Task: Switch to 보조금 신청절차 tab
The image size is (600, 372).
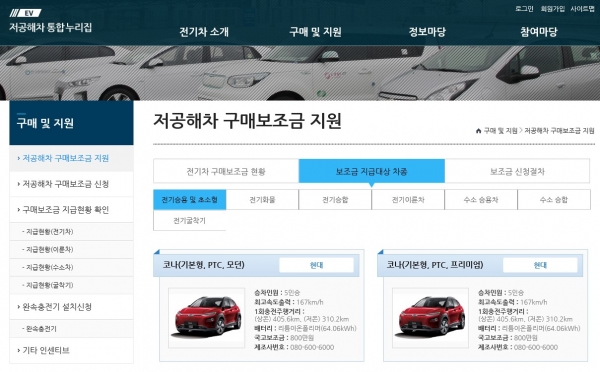Action: [517, 171]
